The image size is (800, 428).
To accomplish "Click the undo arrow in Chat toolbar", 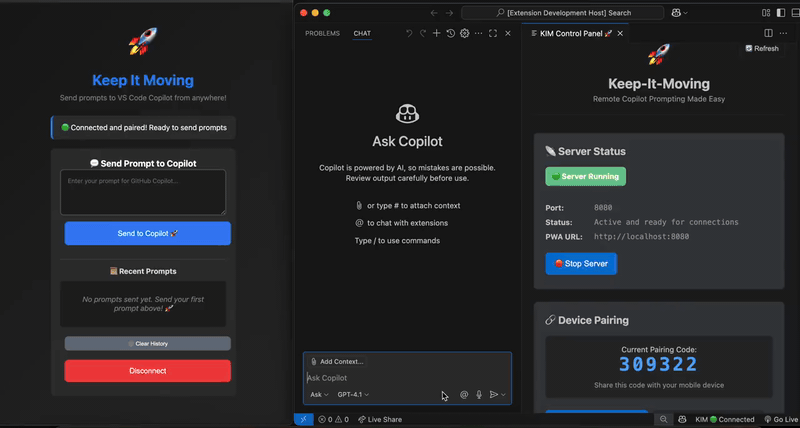I will pos(409,33).
